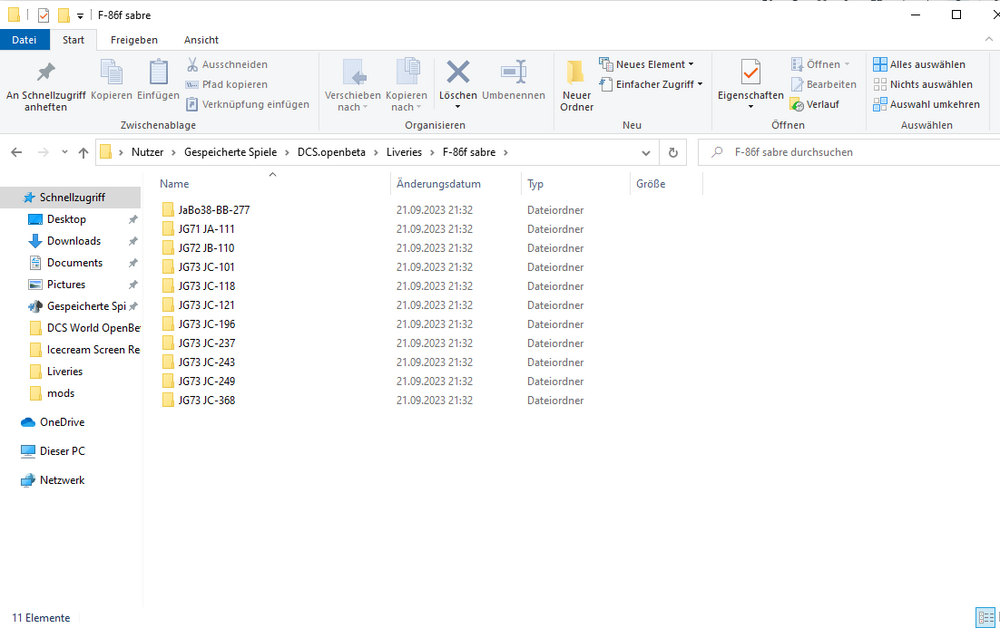Image resolution: width=1000 pixels, height=628 pixels.
Task: Open recent locations dropdown arrow
Action: pos(64,152)
